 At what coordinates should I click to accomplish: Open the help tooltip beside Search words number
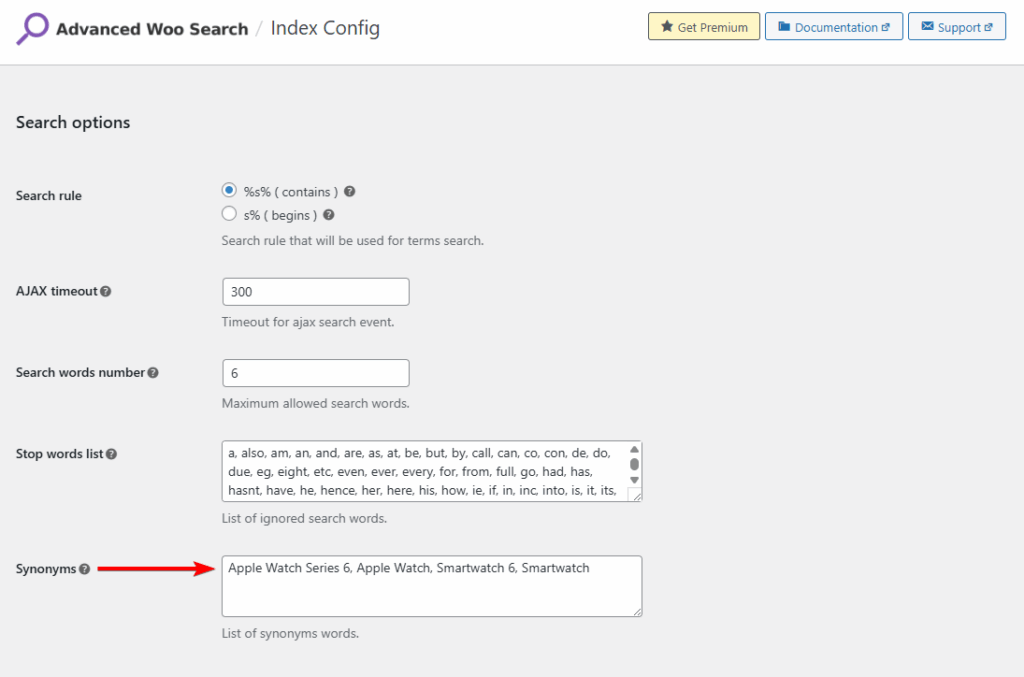[x=152, y=372]
